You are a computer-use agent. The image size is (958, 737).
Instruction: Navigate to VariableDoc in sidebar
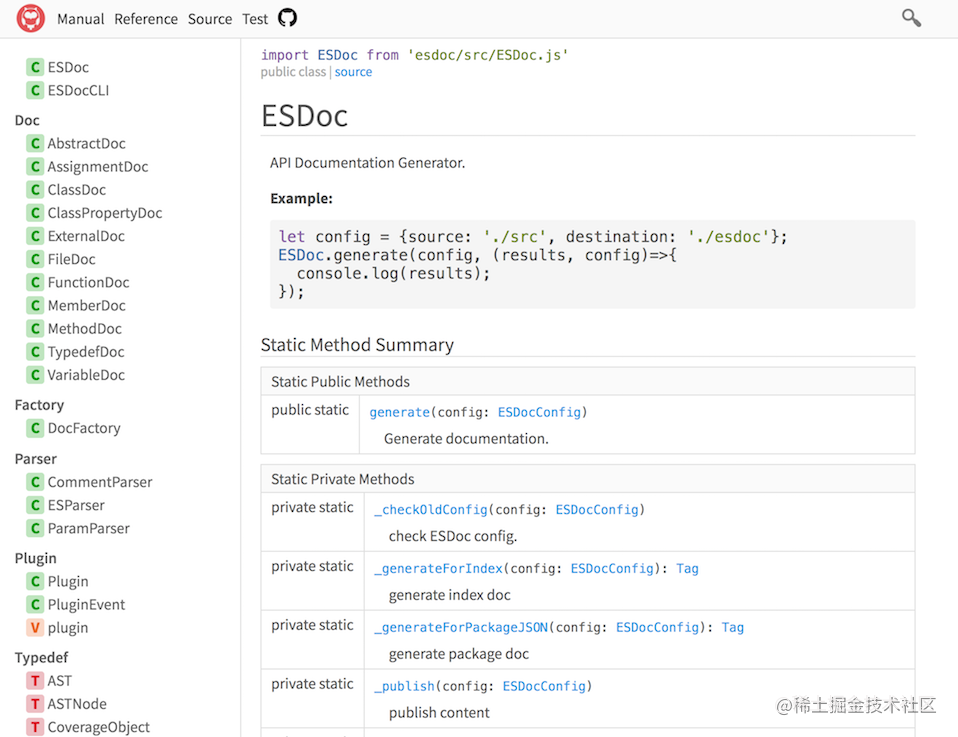86,375
